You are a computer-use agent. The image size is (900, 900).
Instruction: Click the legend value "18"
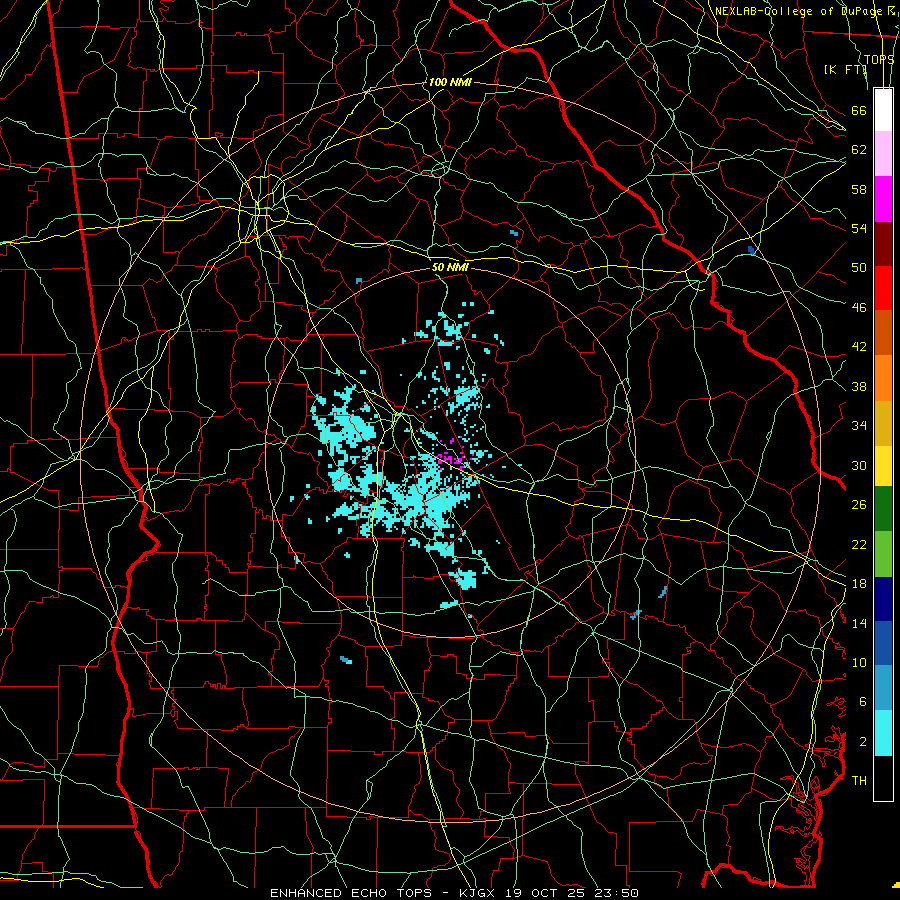[859, 584]
